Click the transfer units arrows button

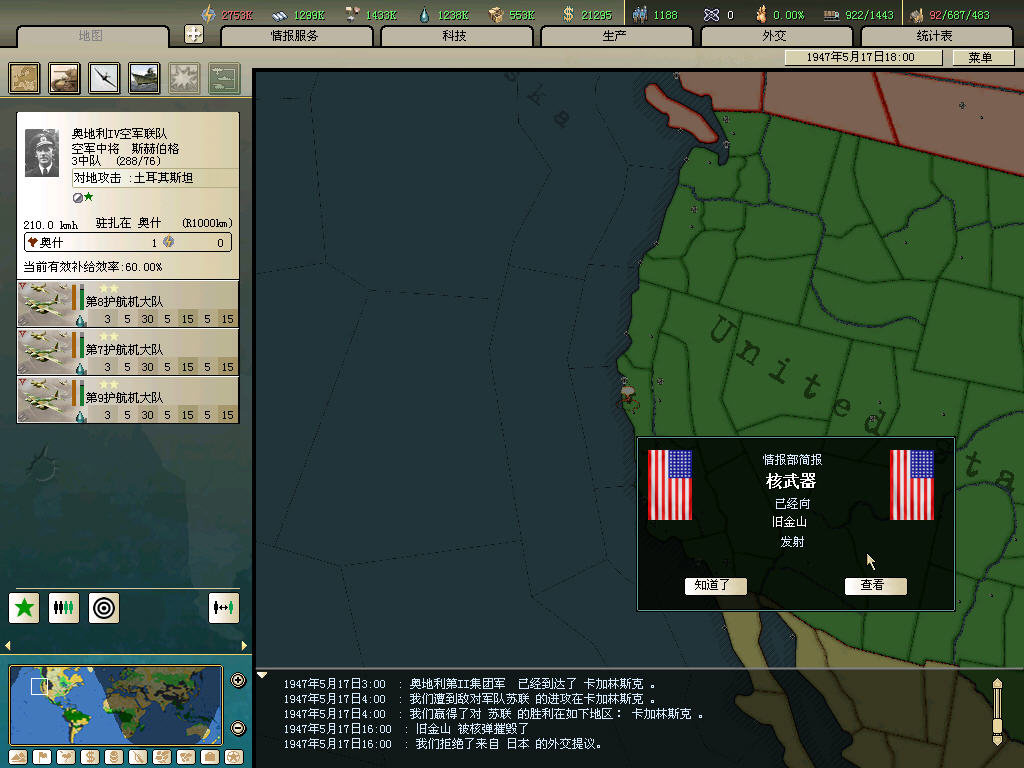224,608
